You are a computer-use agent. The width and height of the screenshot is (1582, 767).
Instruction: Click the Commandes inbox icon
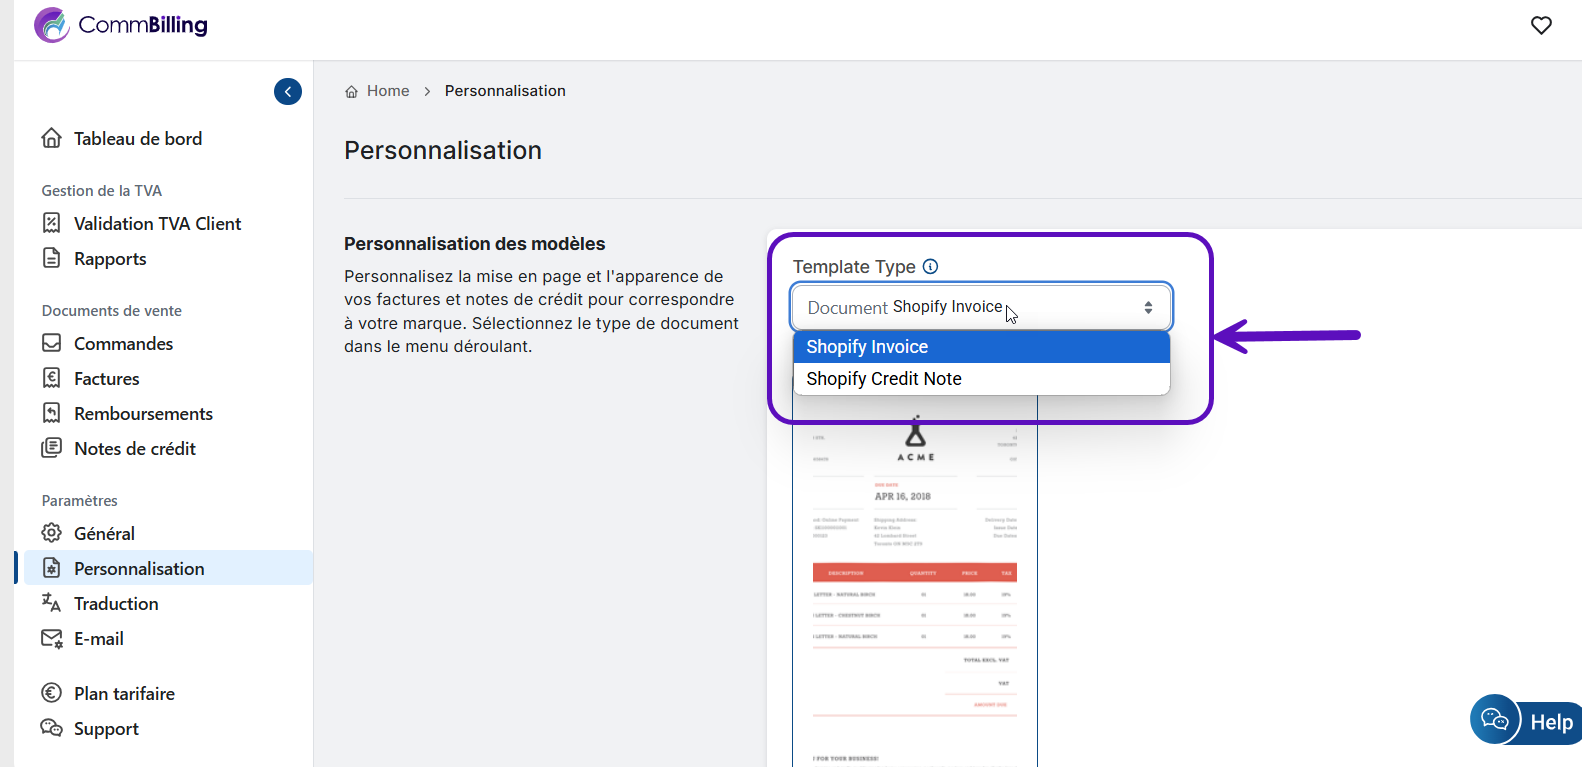tap(52, 343)
